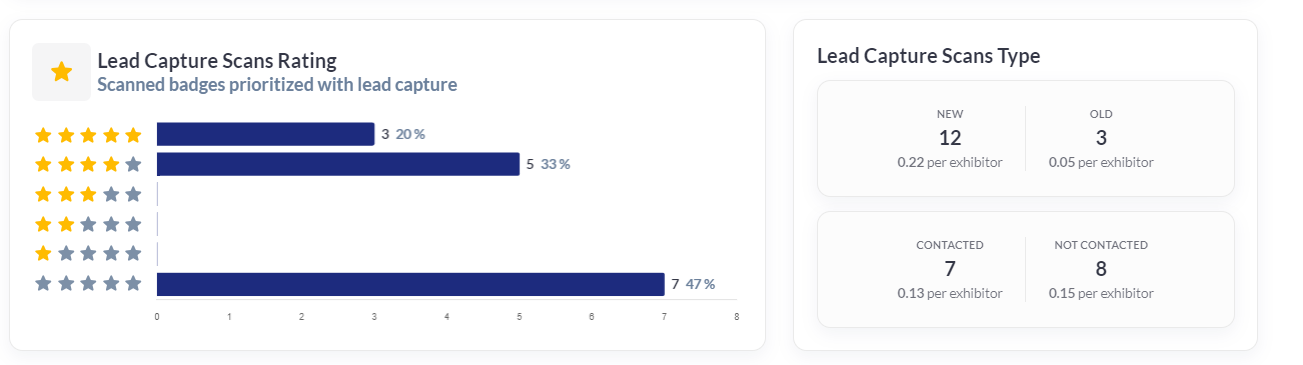Viewport: 1303px width, 365px height.
Task: Click the Lead Capture Scans Type heading
Action: tap(929, 56)
